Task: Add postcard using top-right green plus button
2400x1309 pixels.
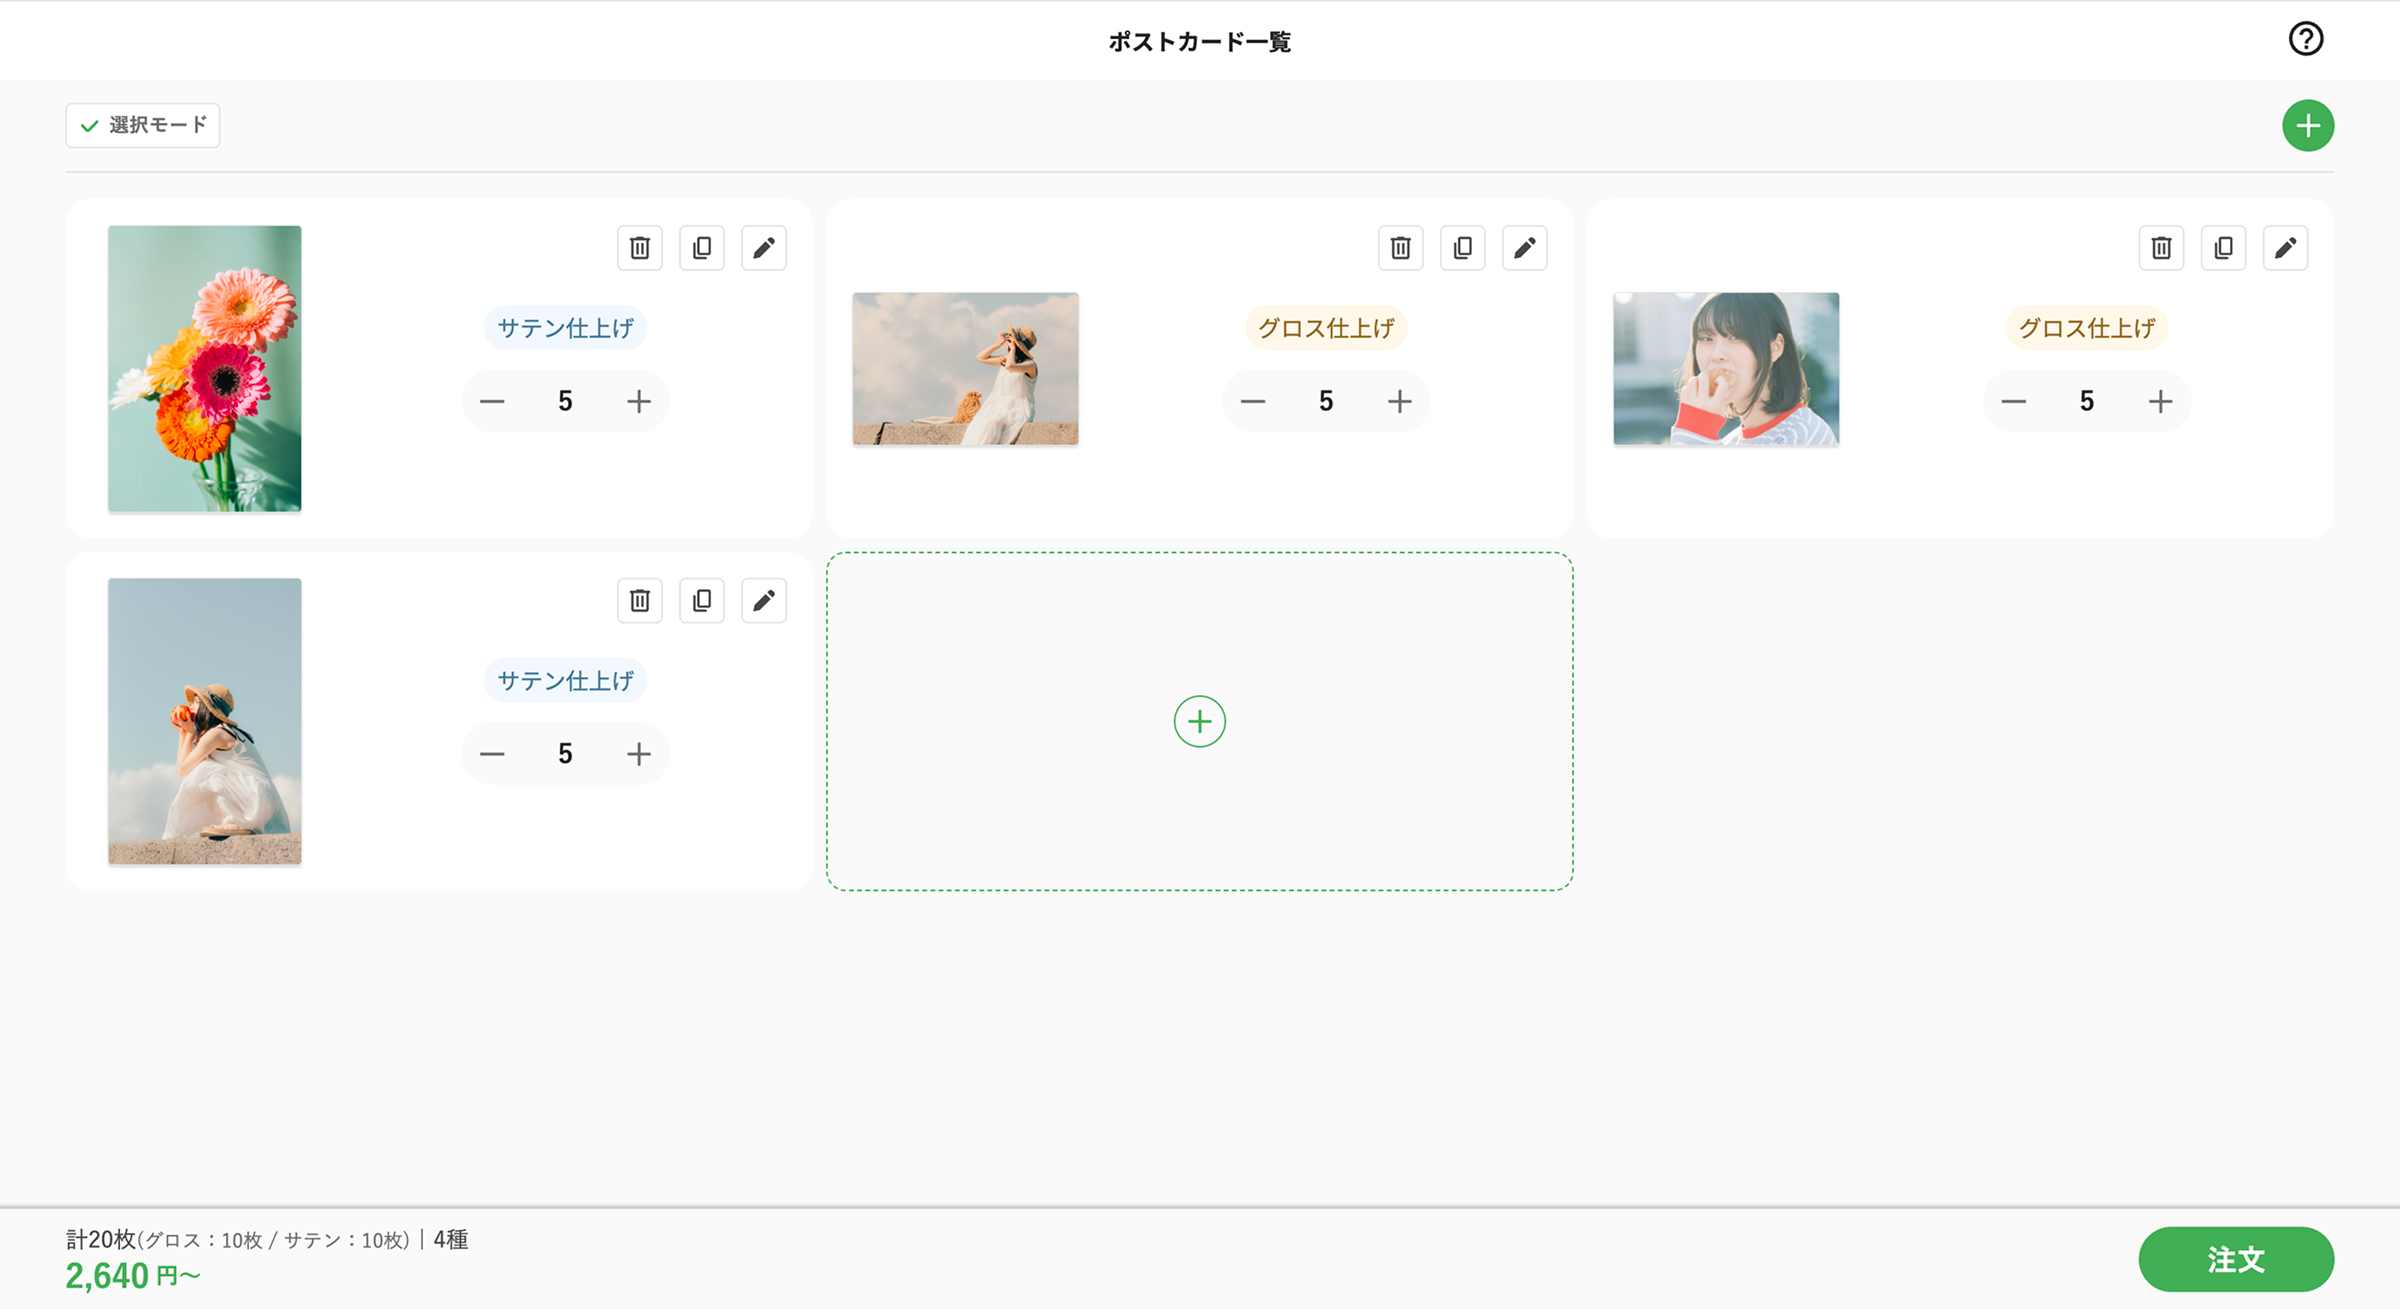Action: [x=2308, y=126]
